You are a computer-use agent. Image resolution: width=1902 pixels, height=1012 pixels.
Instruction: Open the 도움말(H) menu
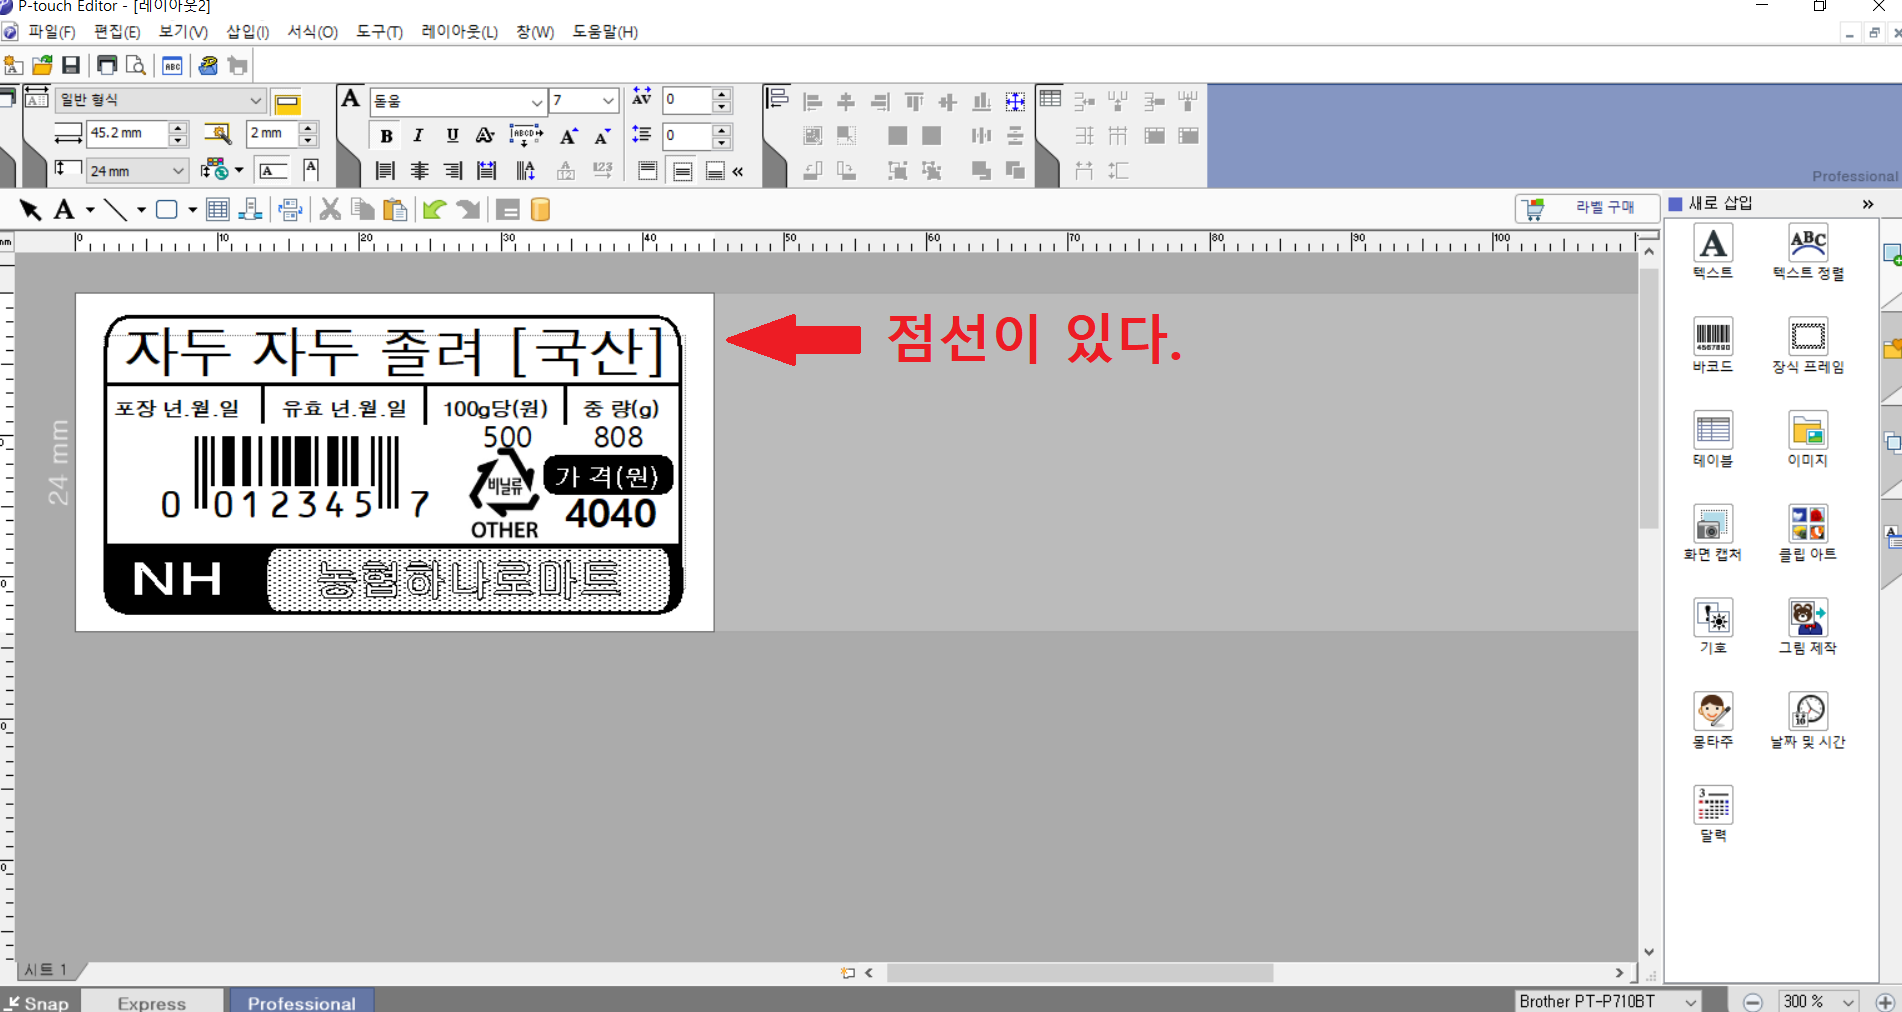tap(605, 32)
